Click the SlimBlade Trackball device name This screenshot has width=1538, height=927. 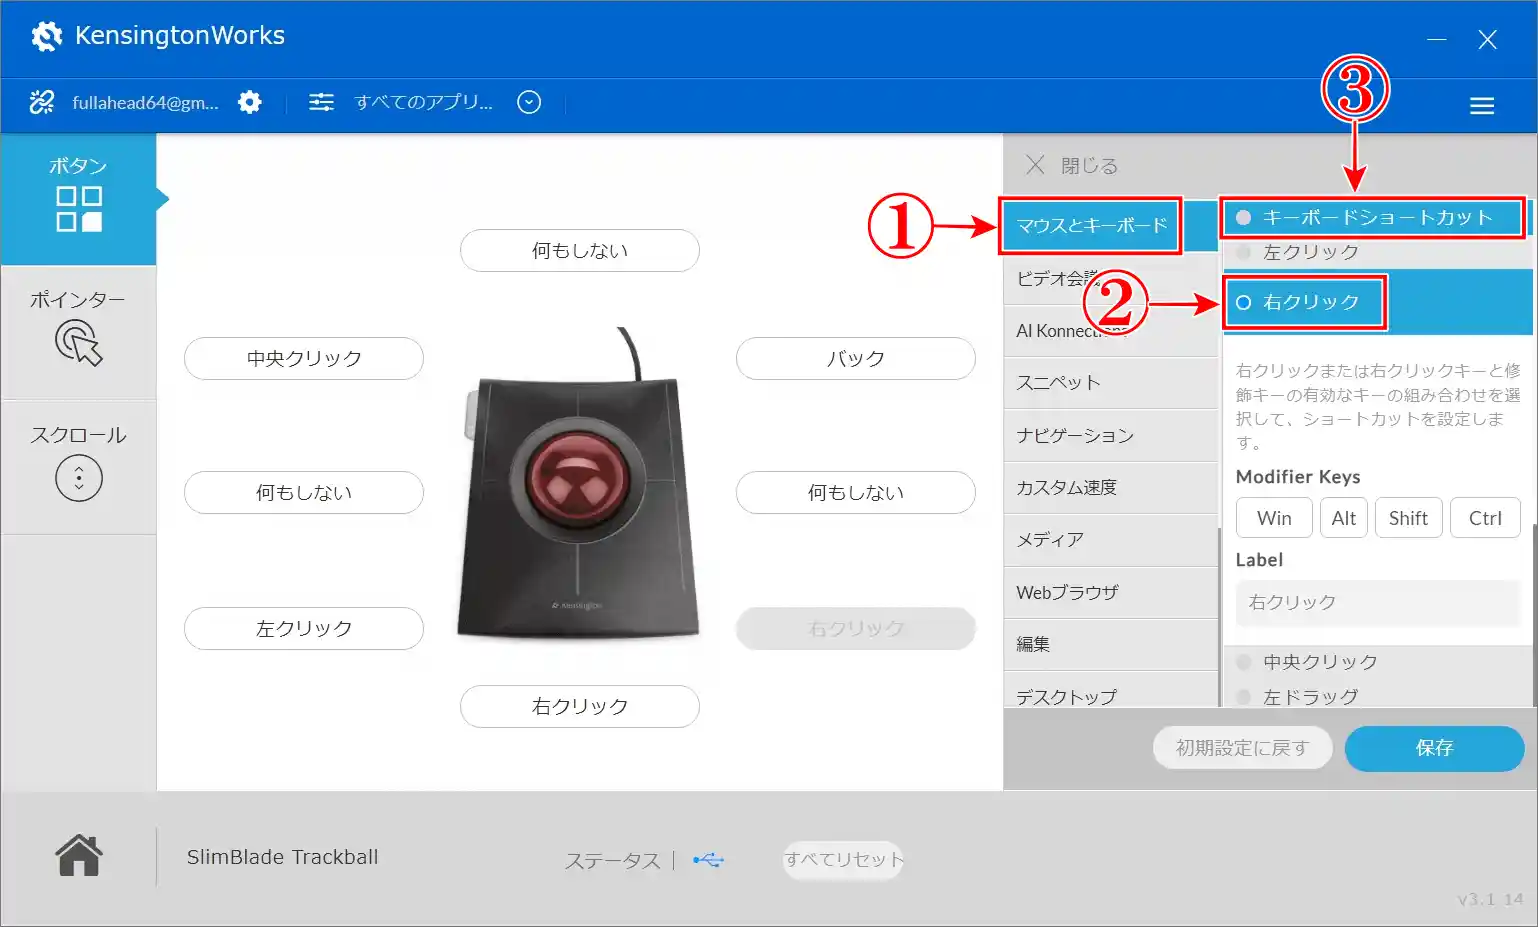(x=283, y=857)
